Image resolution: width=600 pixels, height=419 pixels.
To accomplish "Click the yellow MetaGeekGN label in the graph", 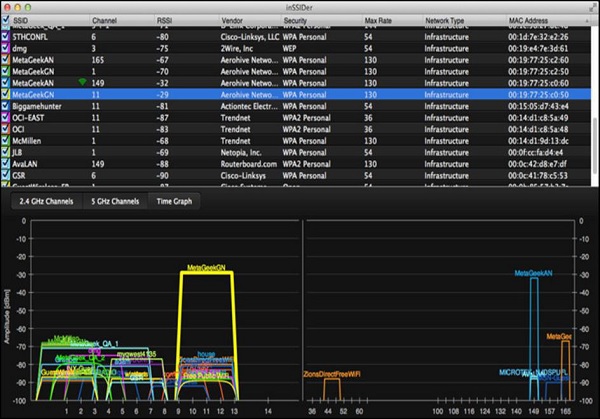I will (x=205, y=267).
